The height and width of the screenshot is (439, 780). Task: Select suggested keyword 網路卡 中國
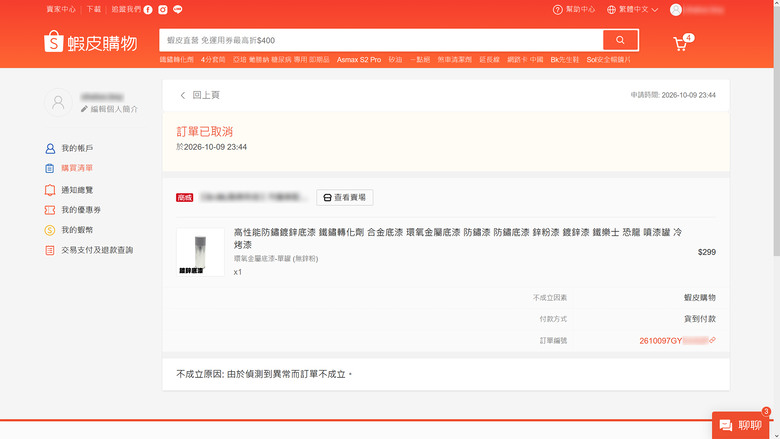(525, 60)
